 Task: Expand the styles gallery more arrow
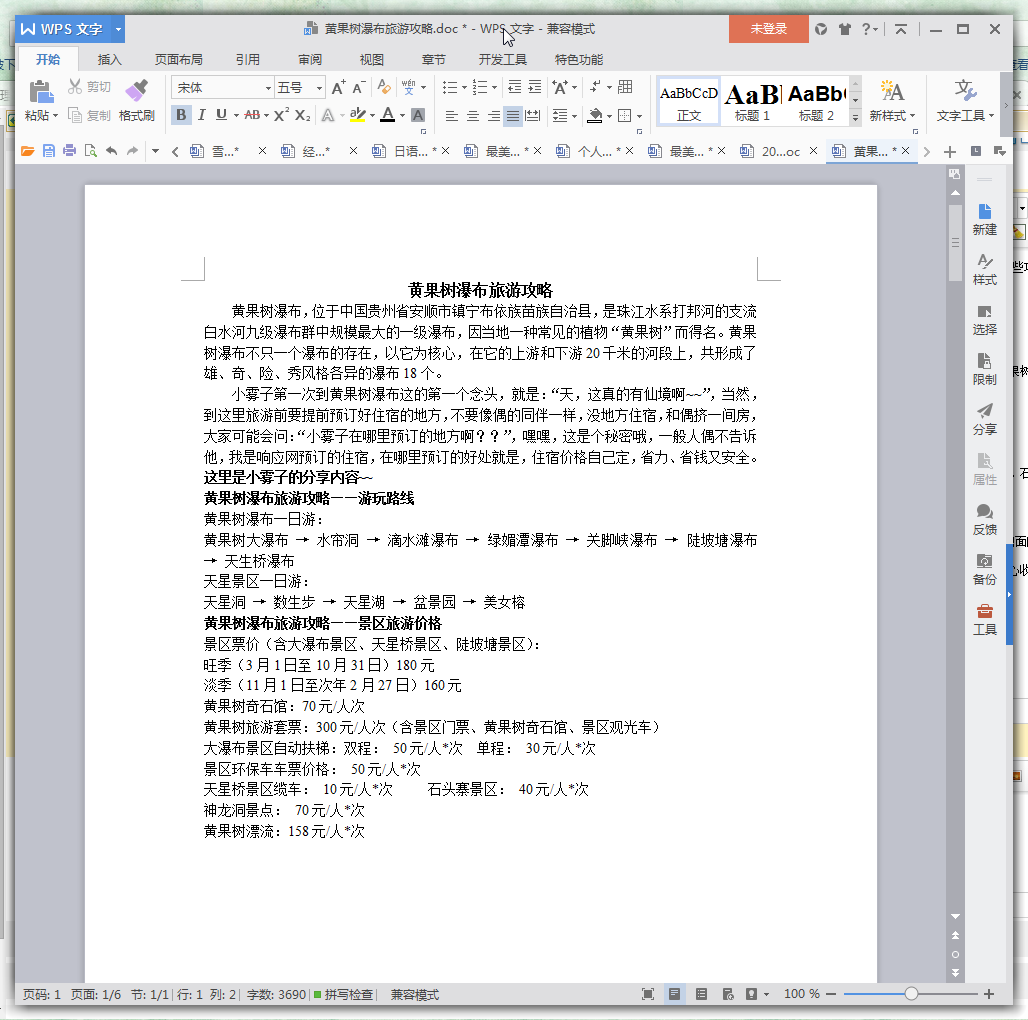(855, 117)
